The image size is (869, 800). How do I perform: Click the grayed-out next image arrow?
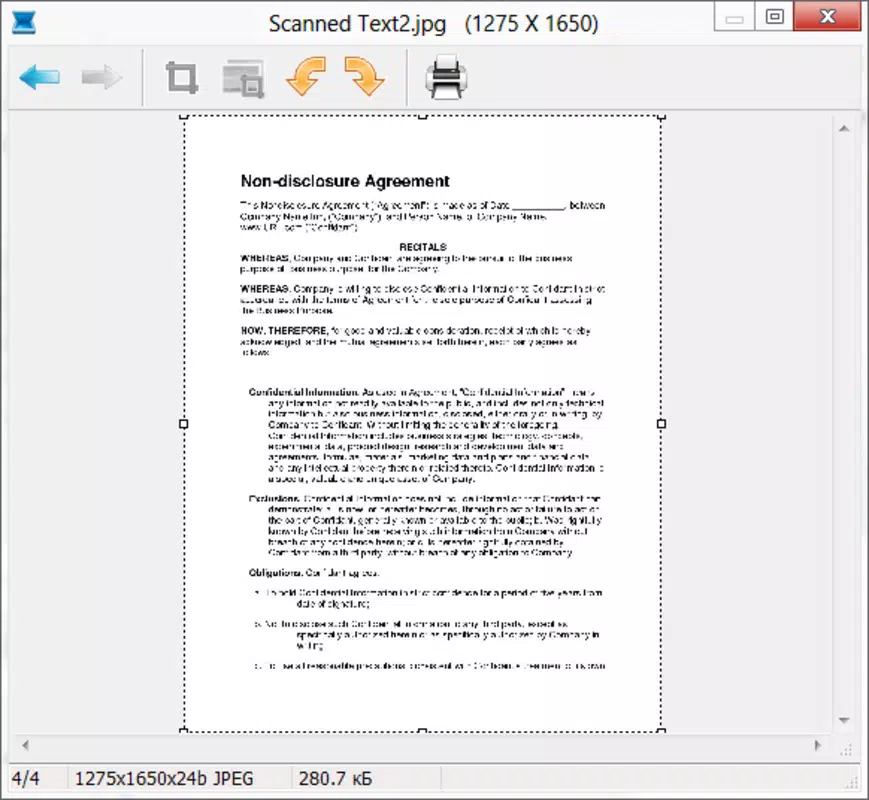tap(101, 77)
